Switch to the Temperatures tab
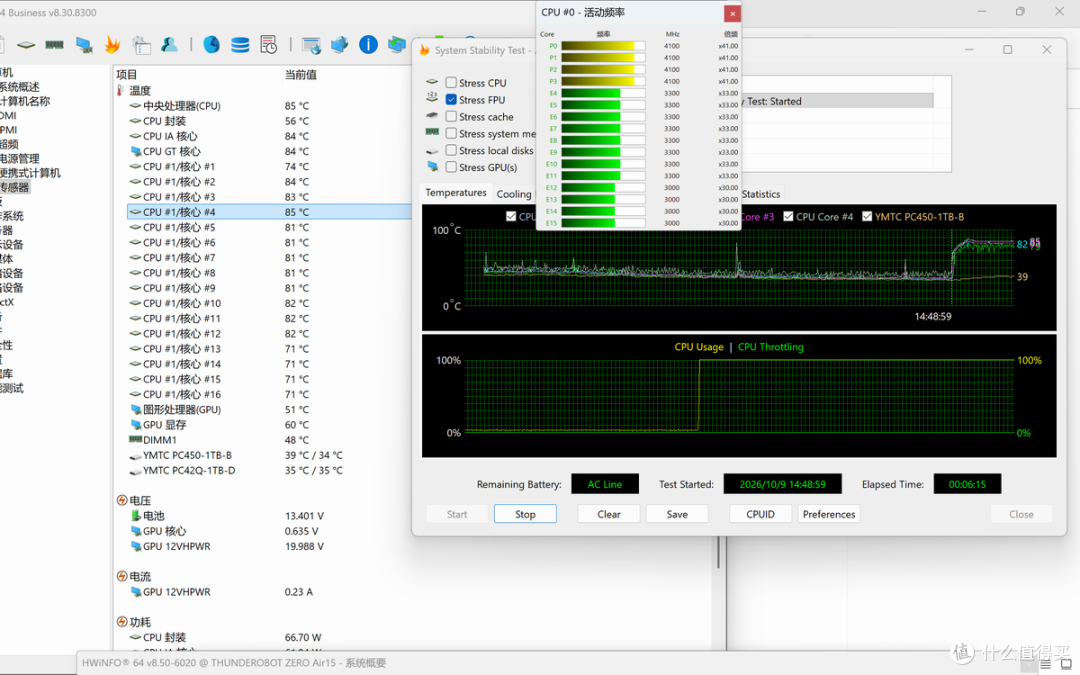Screen dimensions: 1080x675 point(456,193)
